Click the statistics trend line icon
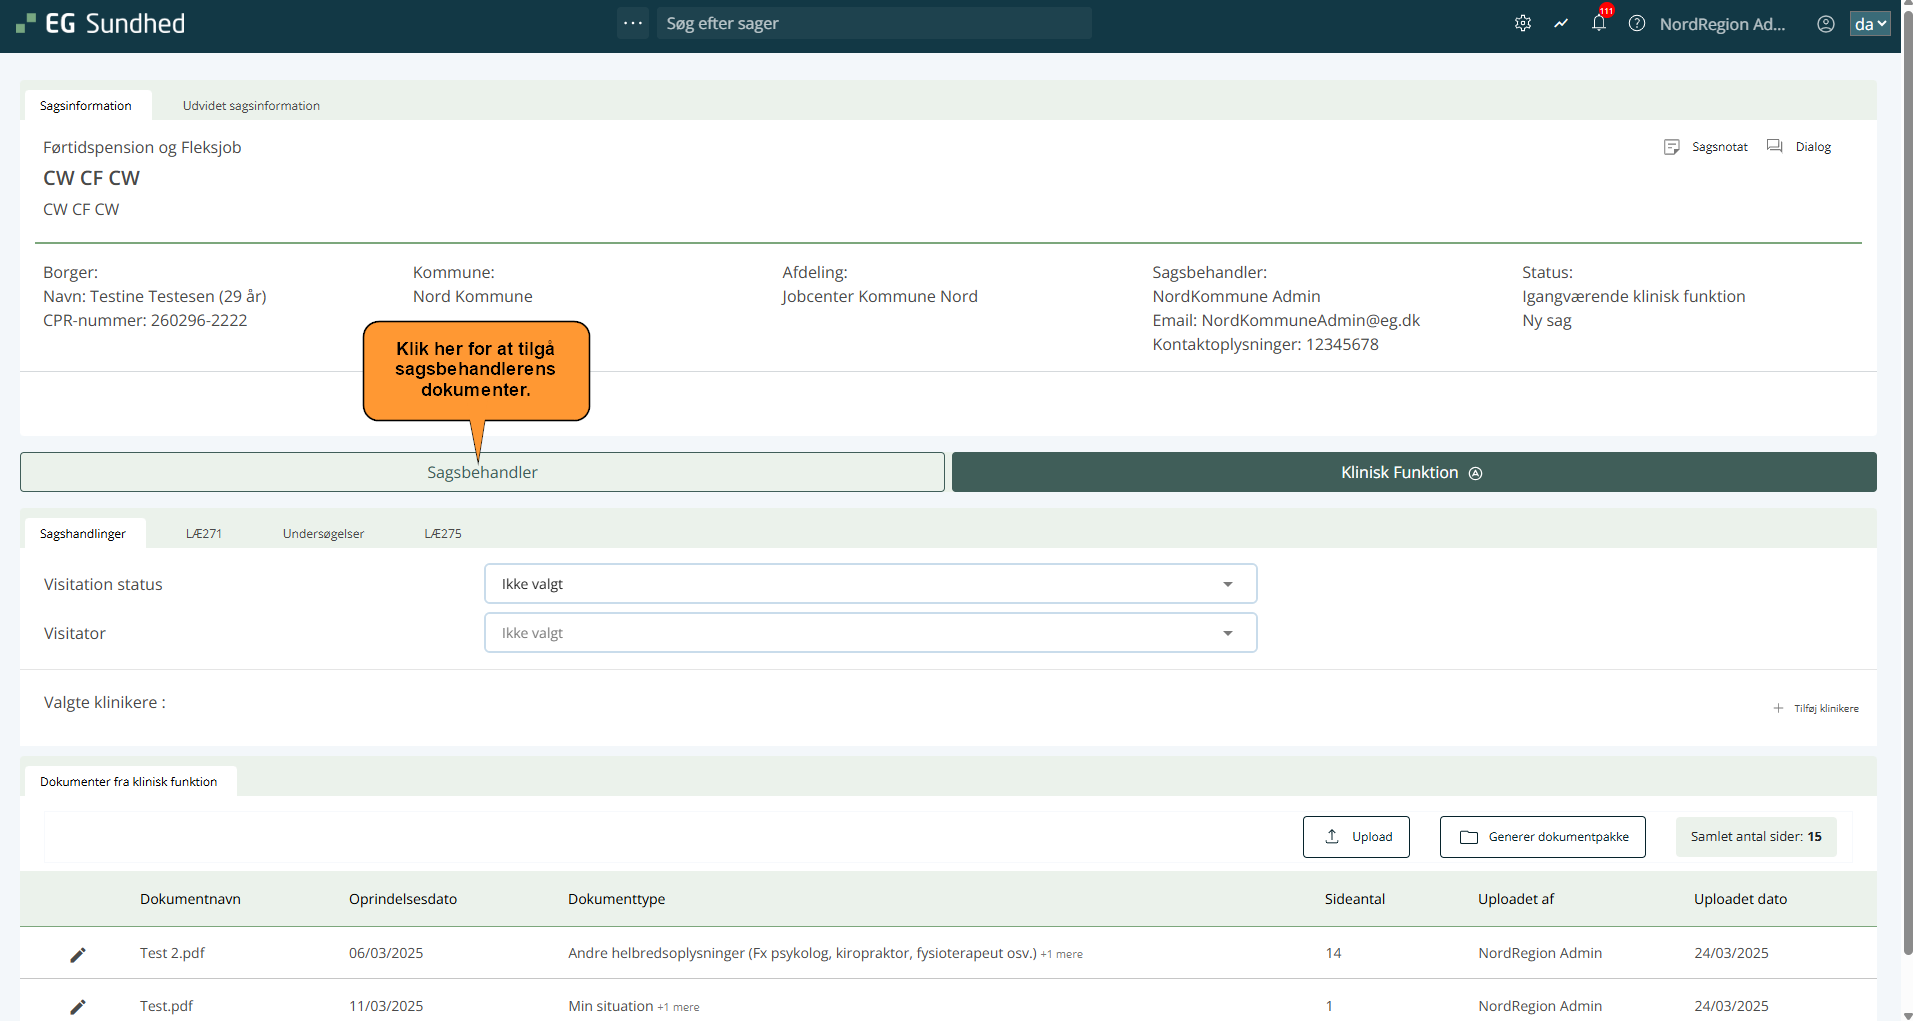 pos(1560,23)
